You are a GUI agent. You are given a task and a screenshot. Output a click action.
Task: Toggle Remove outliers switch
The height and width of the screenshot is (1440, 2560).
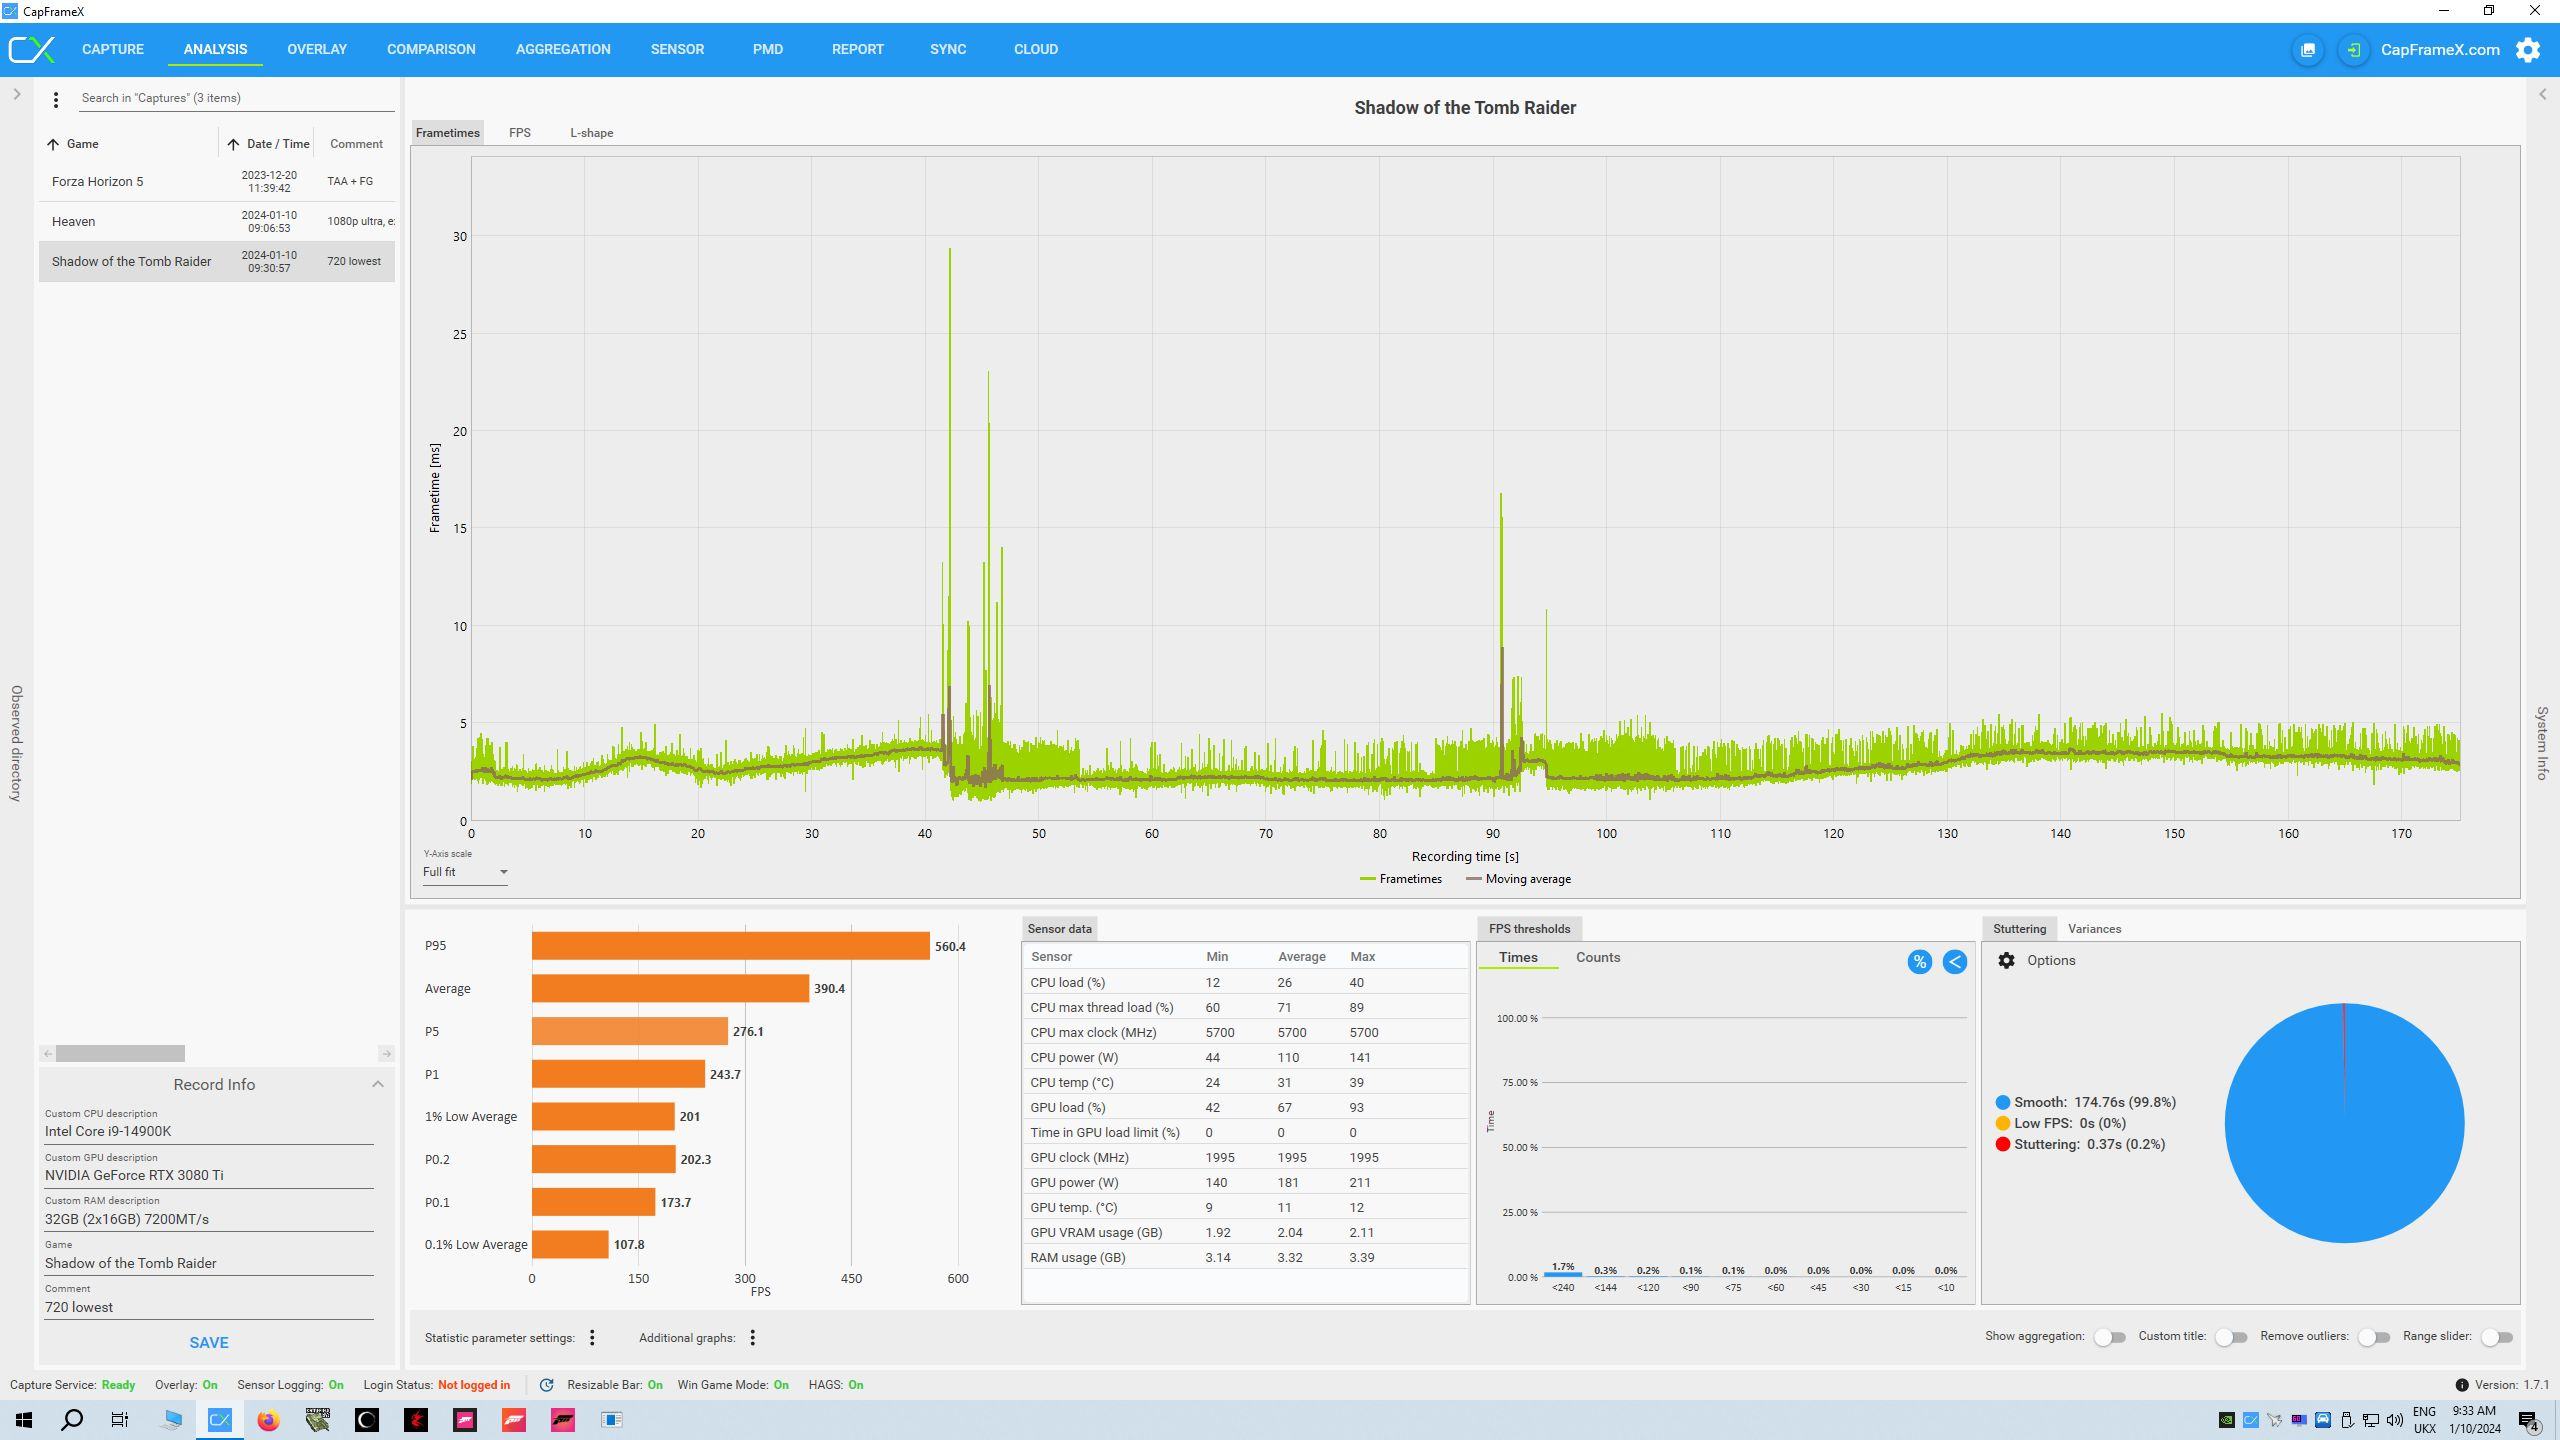[2374, 1337]
